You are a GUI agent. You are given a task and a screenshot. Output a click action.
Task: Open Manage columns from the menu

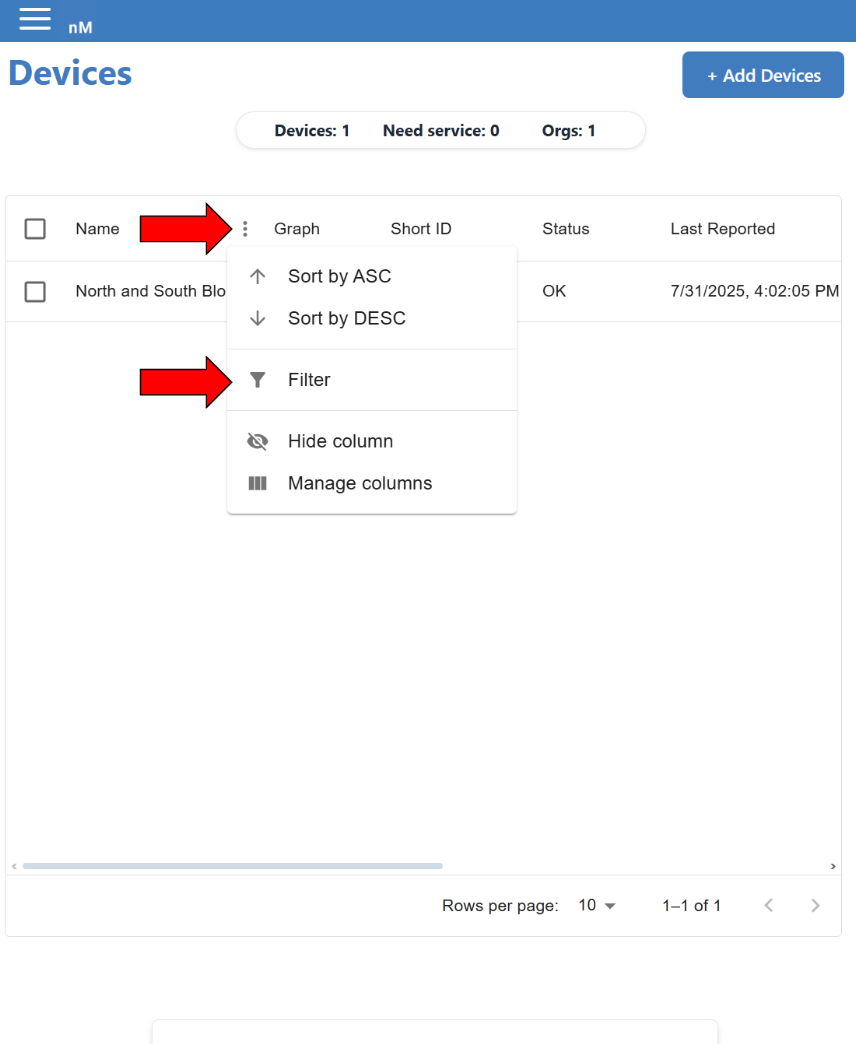[x=372, y=483]
